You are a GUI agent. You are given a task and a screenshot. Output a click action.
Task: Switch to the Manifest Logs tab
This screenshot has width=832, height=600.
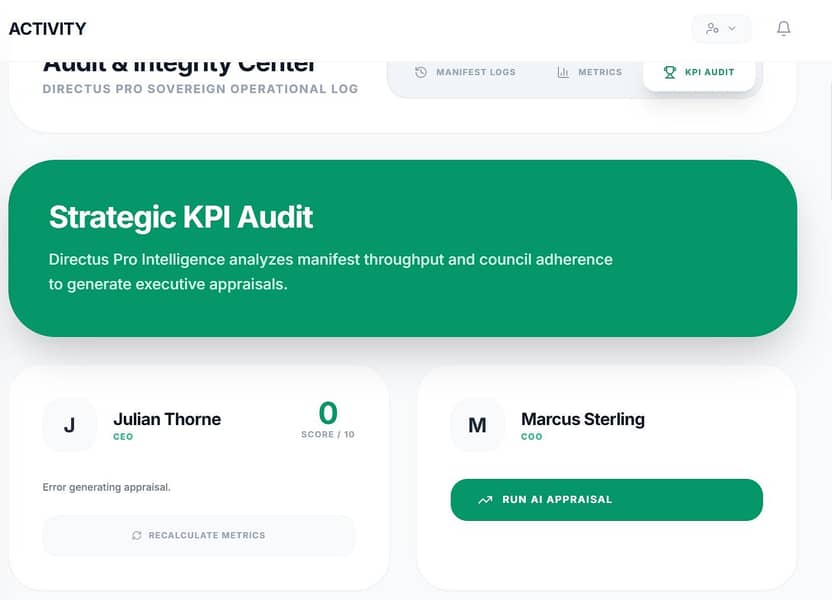pos(467,72)
